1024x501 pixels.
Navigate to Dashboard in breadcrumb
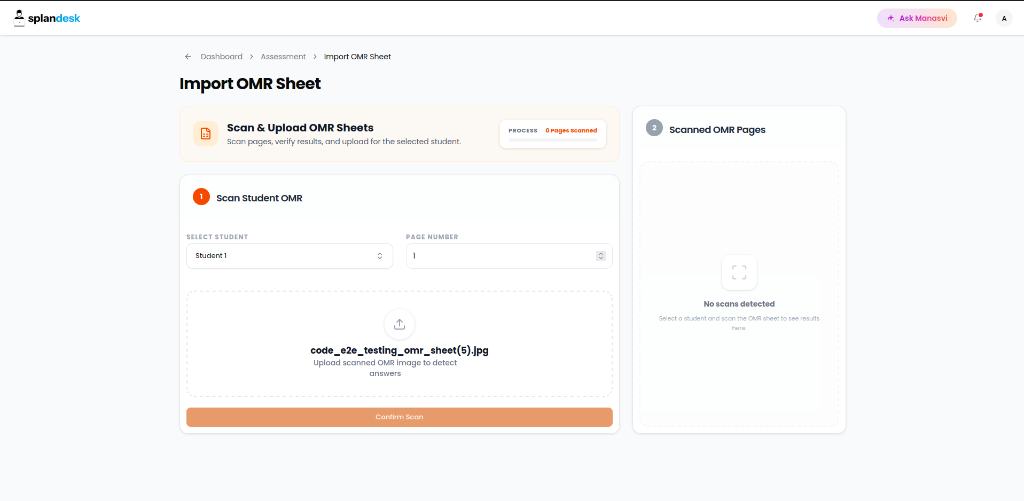(221, 57)
